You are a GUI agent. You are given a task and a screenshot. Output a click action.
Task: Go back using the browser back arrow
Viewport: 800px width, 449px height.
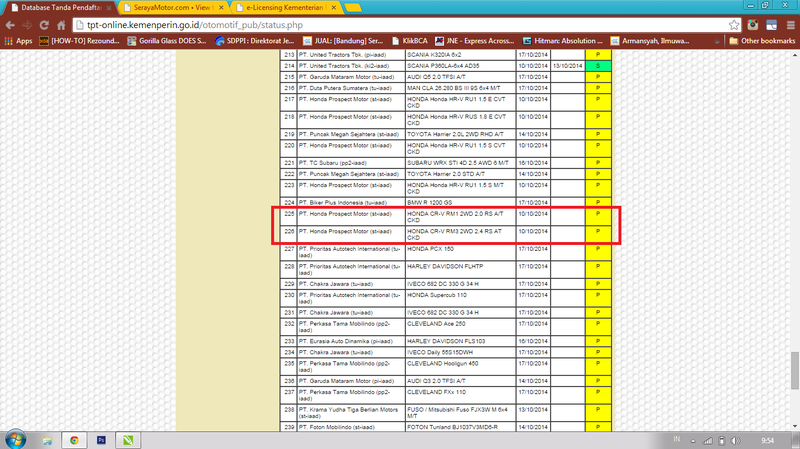pos(10,25)
